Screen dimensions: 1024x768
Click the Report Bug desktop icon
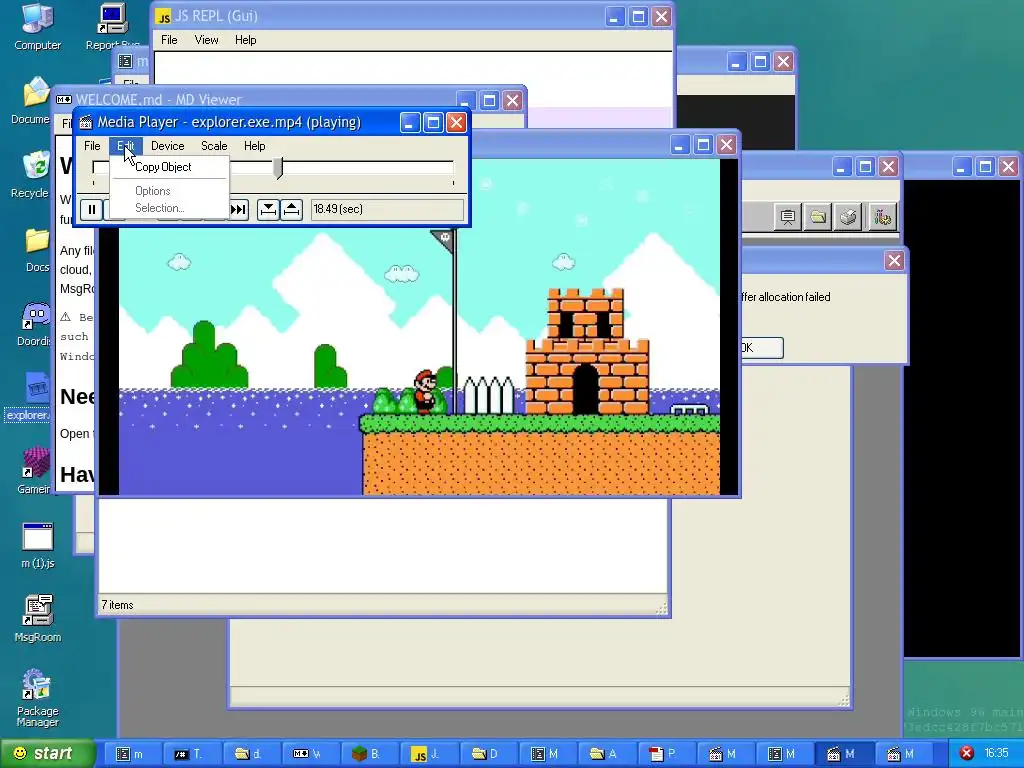coord(112,27)
